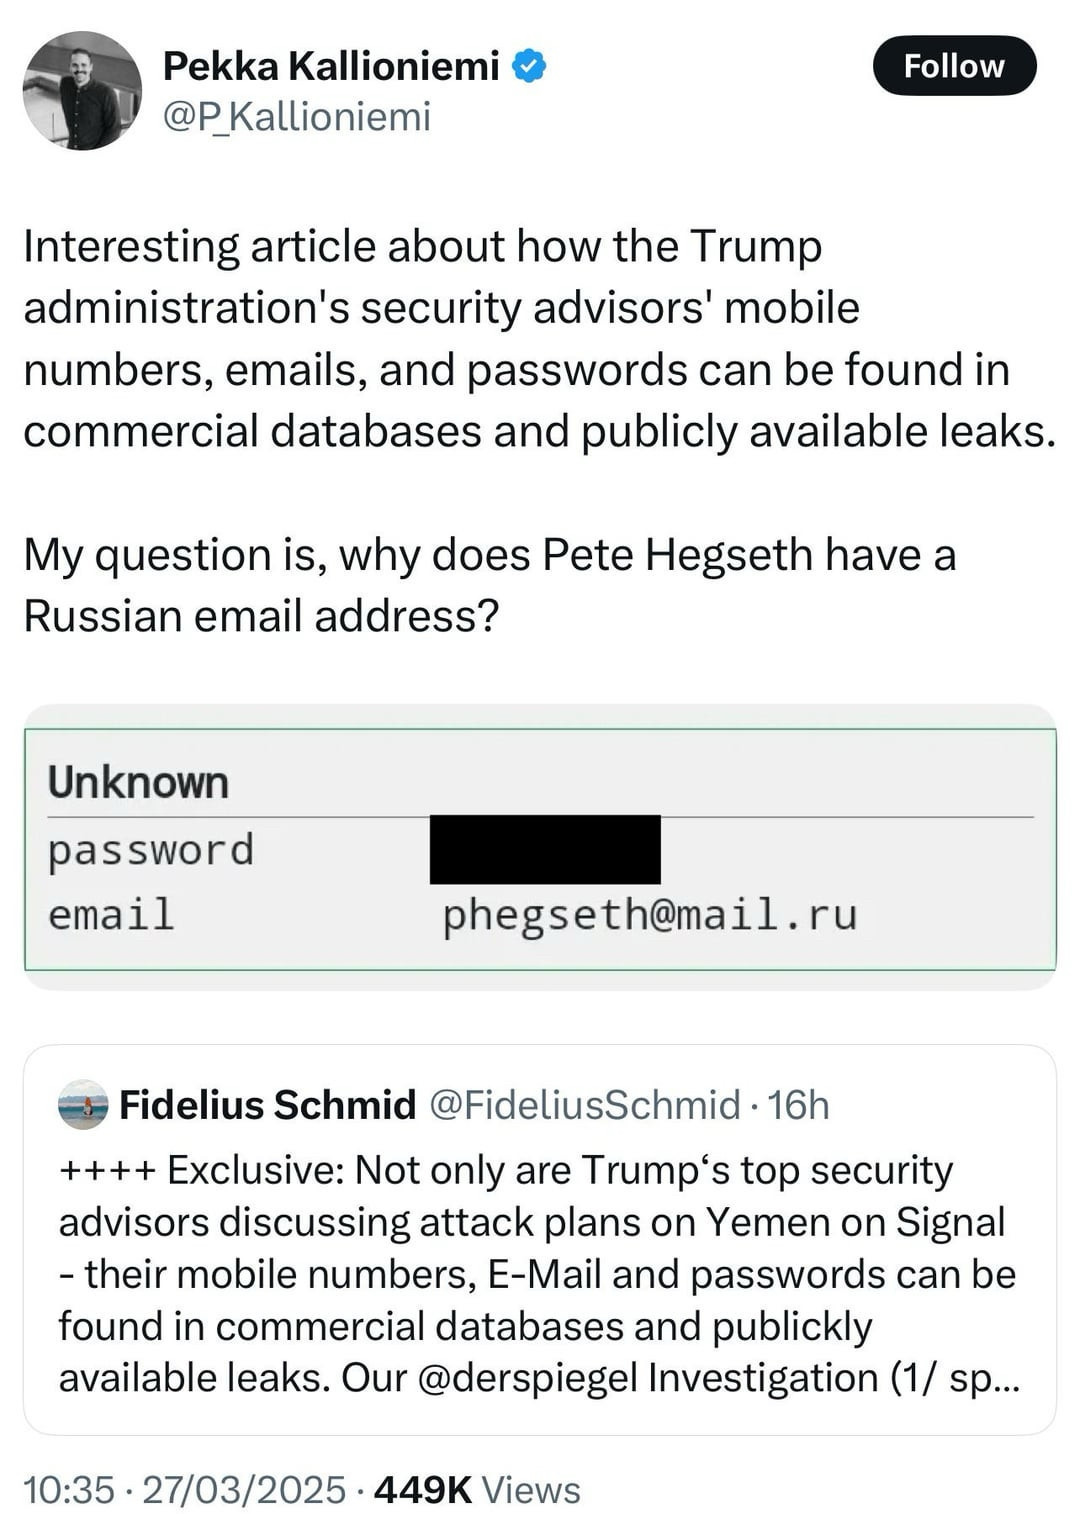Click the phegseth@mail.ru text in image
This screenshot has width=1080, height=1514.
[650, 915]
